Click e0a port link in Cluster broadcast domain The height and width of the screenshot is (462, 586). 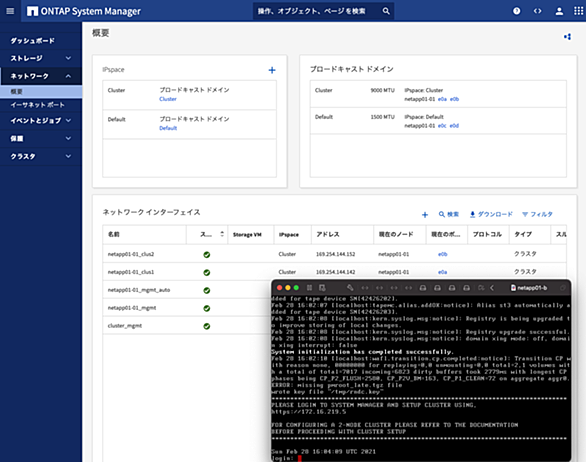pyautogui.click(x=442, y=99)
